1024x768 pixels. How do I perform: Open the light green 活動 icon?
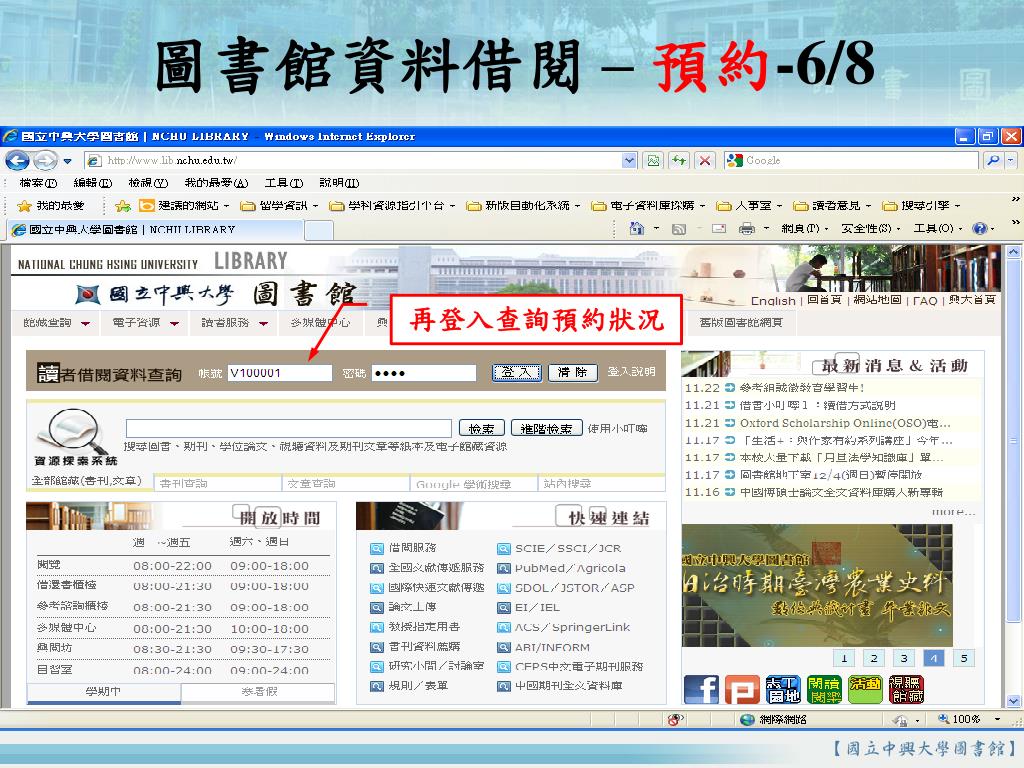click(865, 690)
